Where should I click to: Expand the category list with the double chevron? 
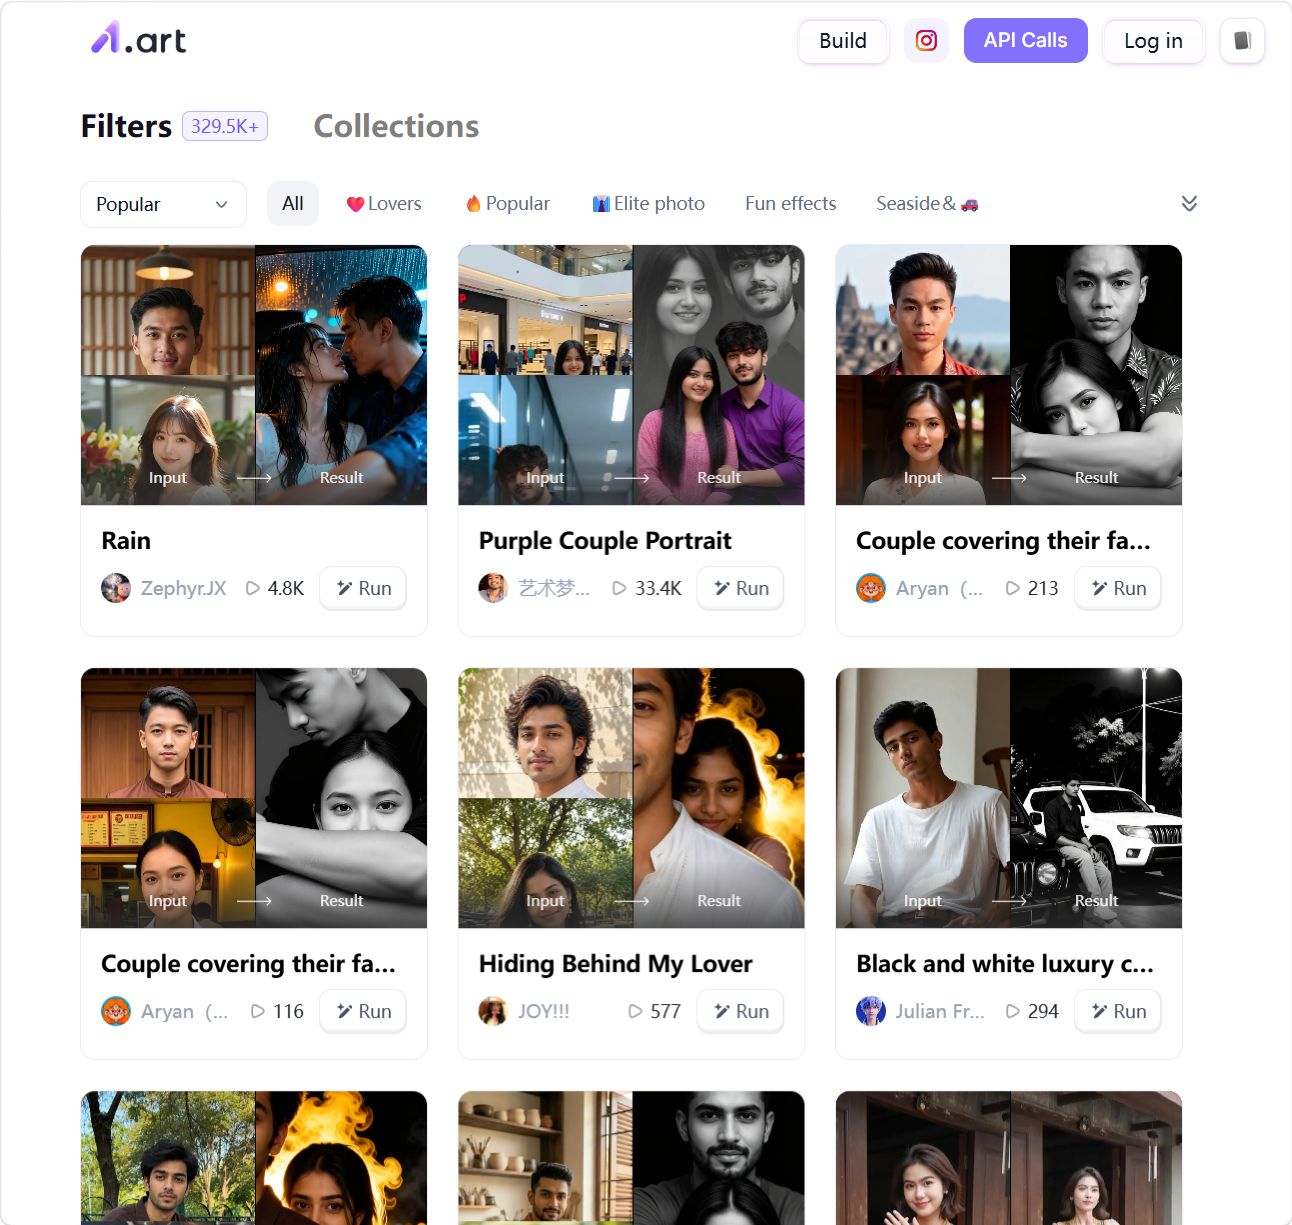click(1189, 204)
